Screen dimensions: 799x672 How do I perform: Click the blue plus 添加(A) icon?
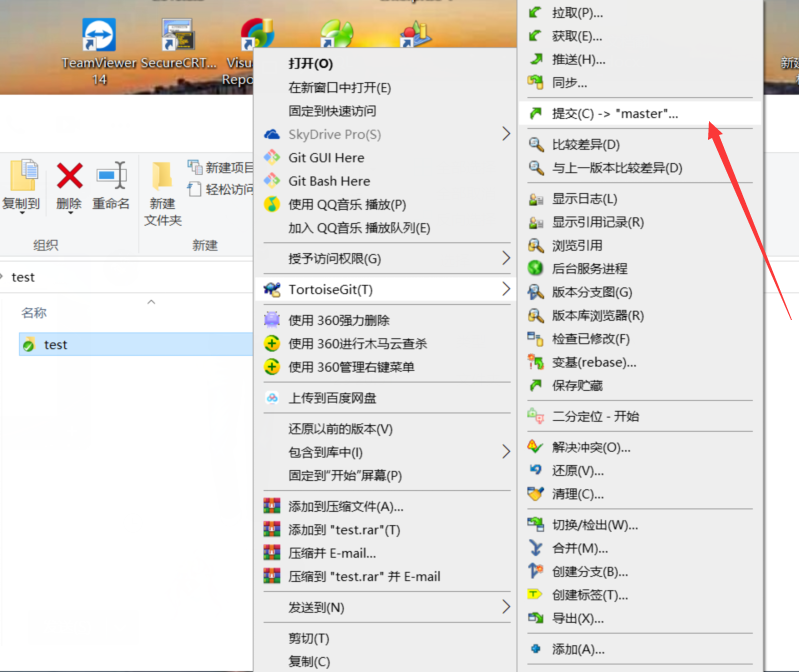click(535, 649)
